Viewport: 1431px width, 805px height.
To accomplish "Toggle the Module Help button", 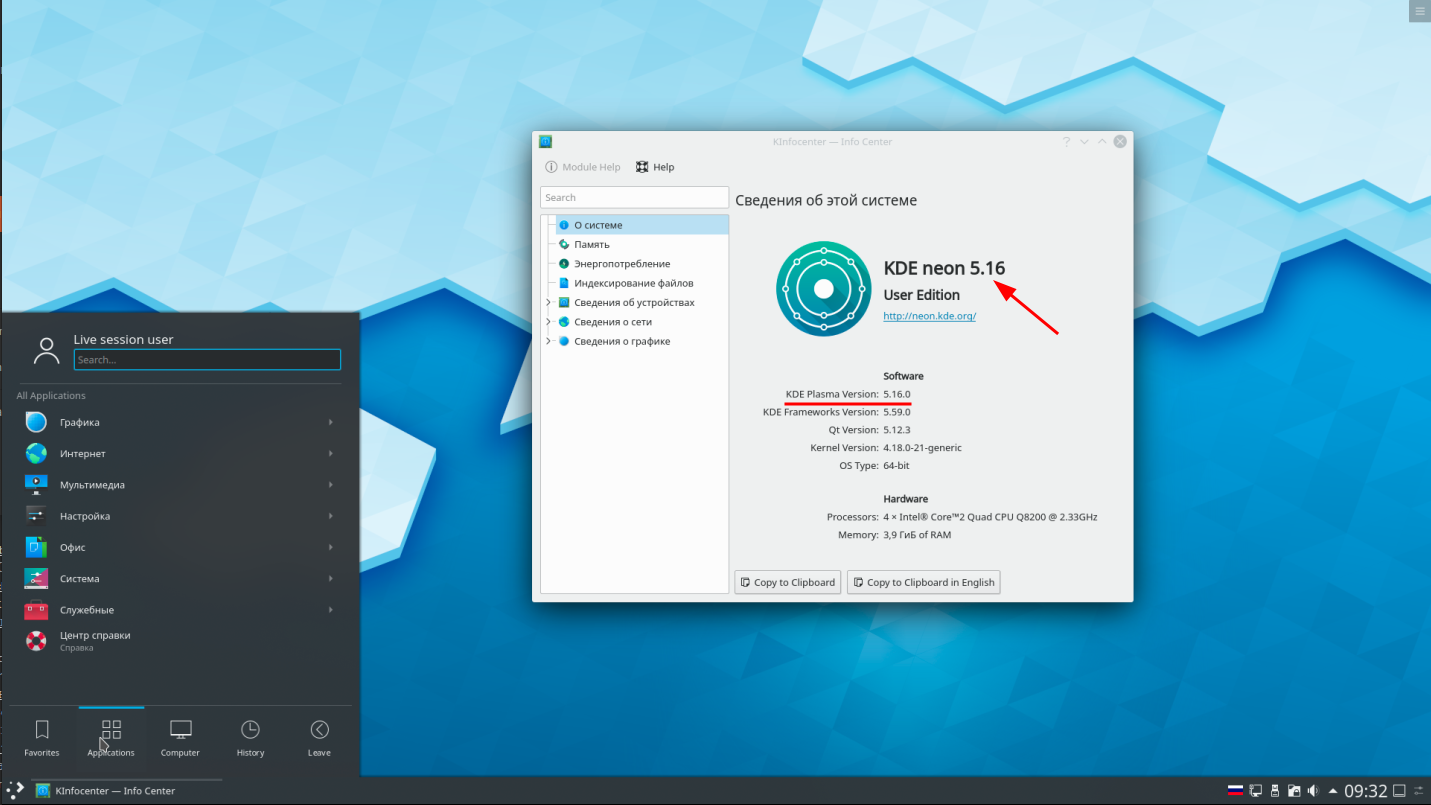I will coord(582,167).
